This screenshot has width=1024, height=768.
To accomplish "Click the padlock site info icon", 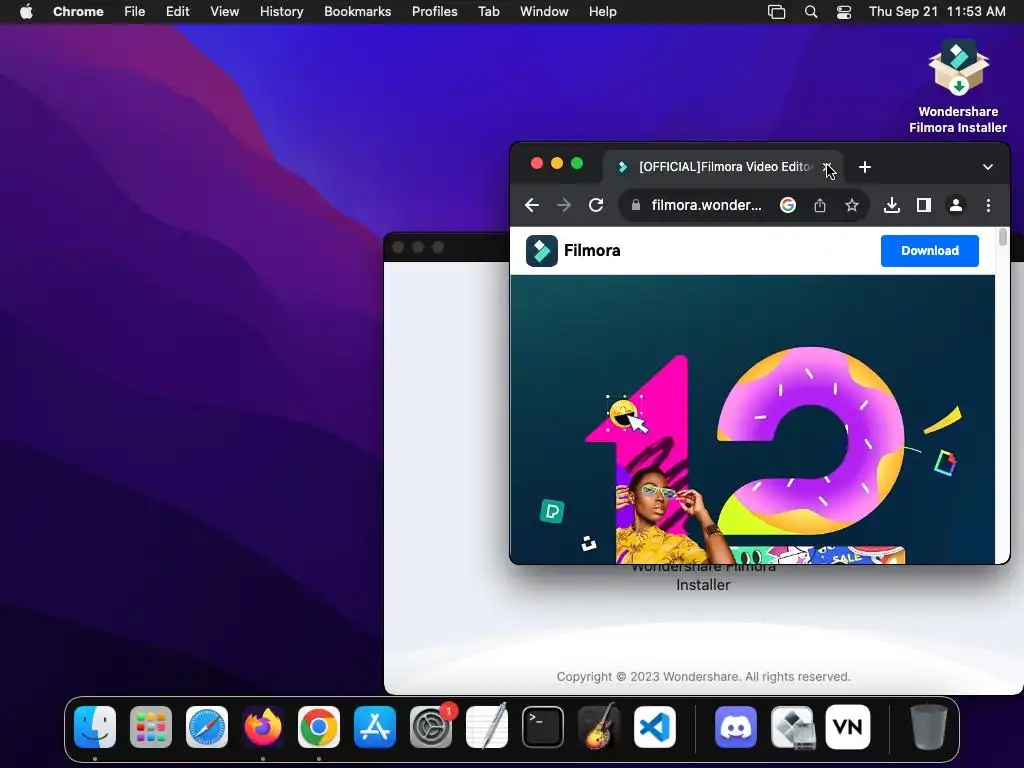I will coord(635,205).
